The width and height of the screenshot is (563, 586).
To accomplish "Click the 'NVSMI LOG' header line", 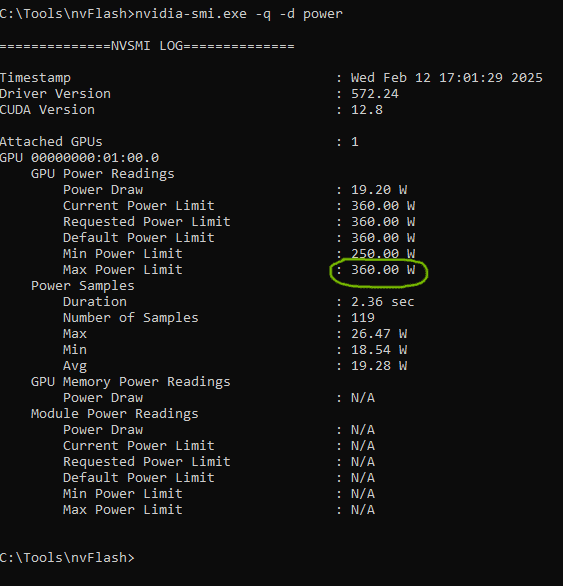I will point(147,46).
